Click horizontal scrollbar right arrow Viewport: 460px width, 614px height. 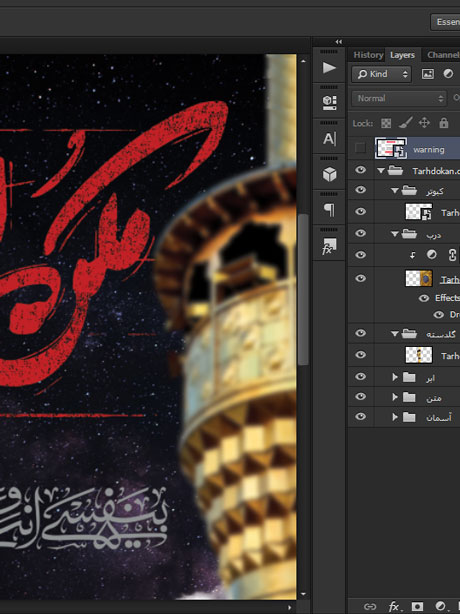tap(290, 608)
